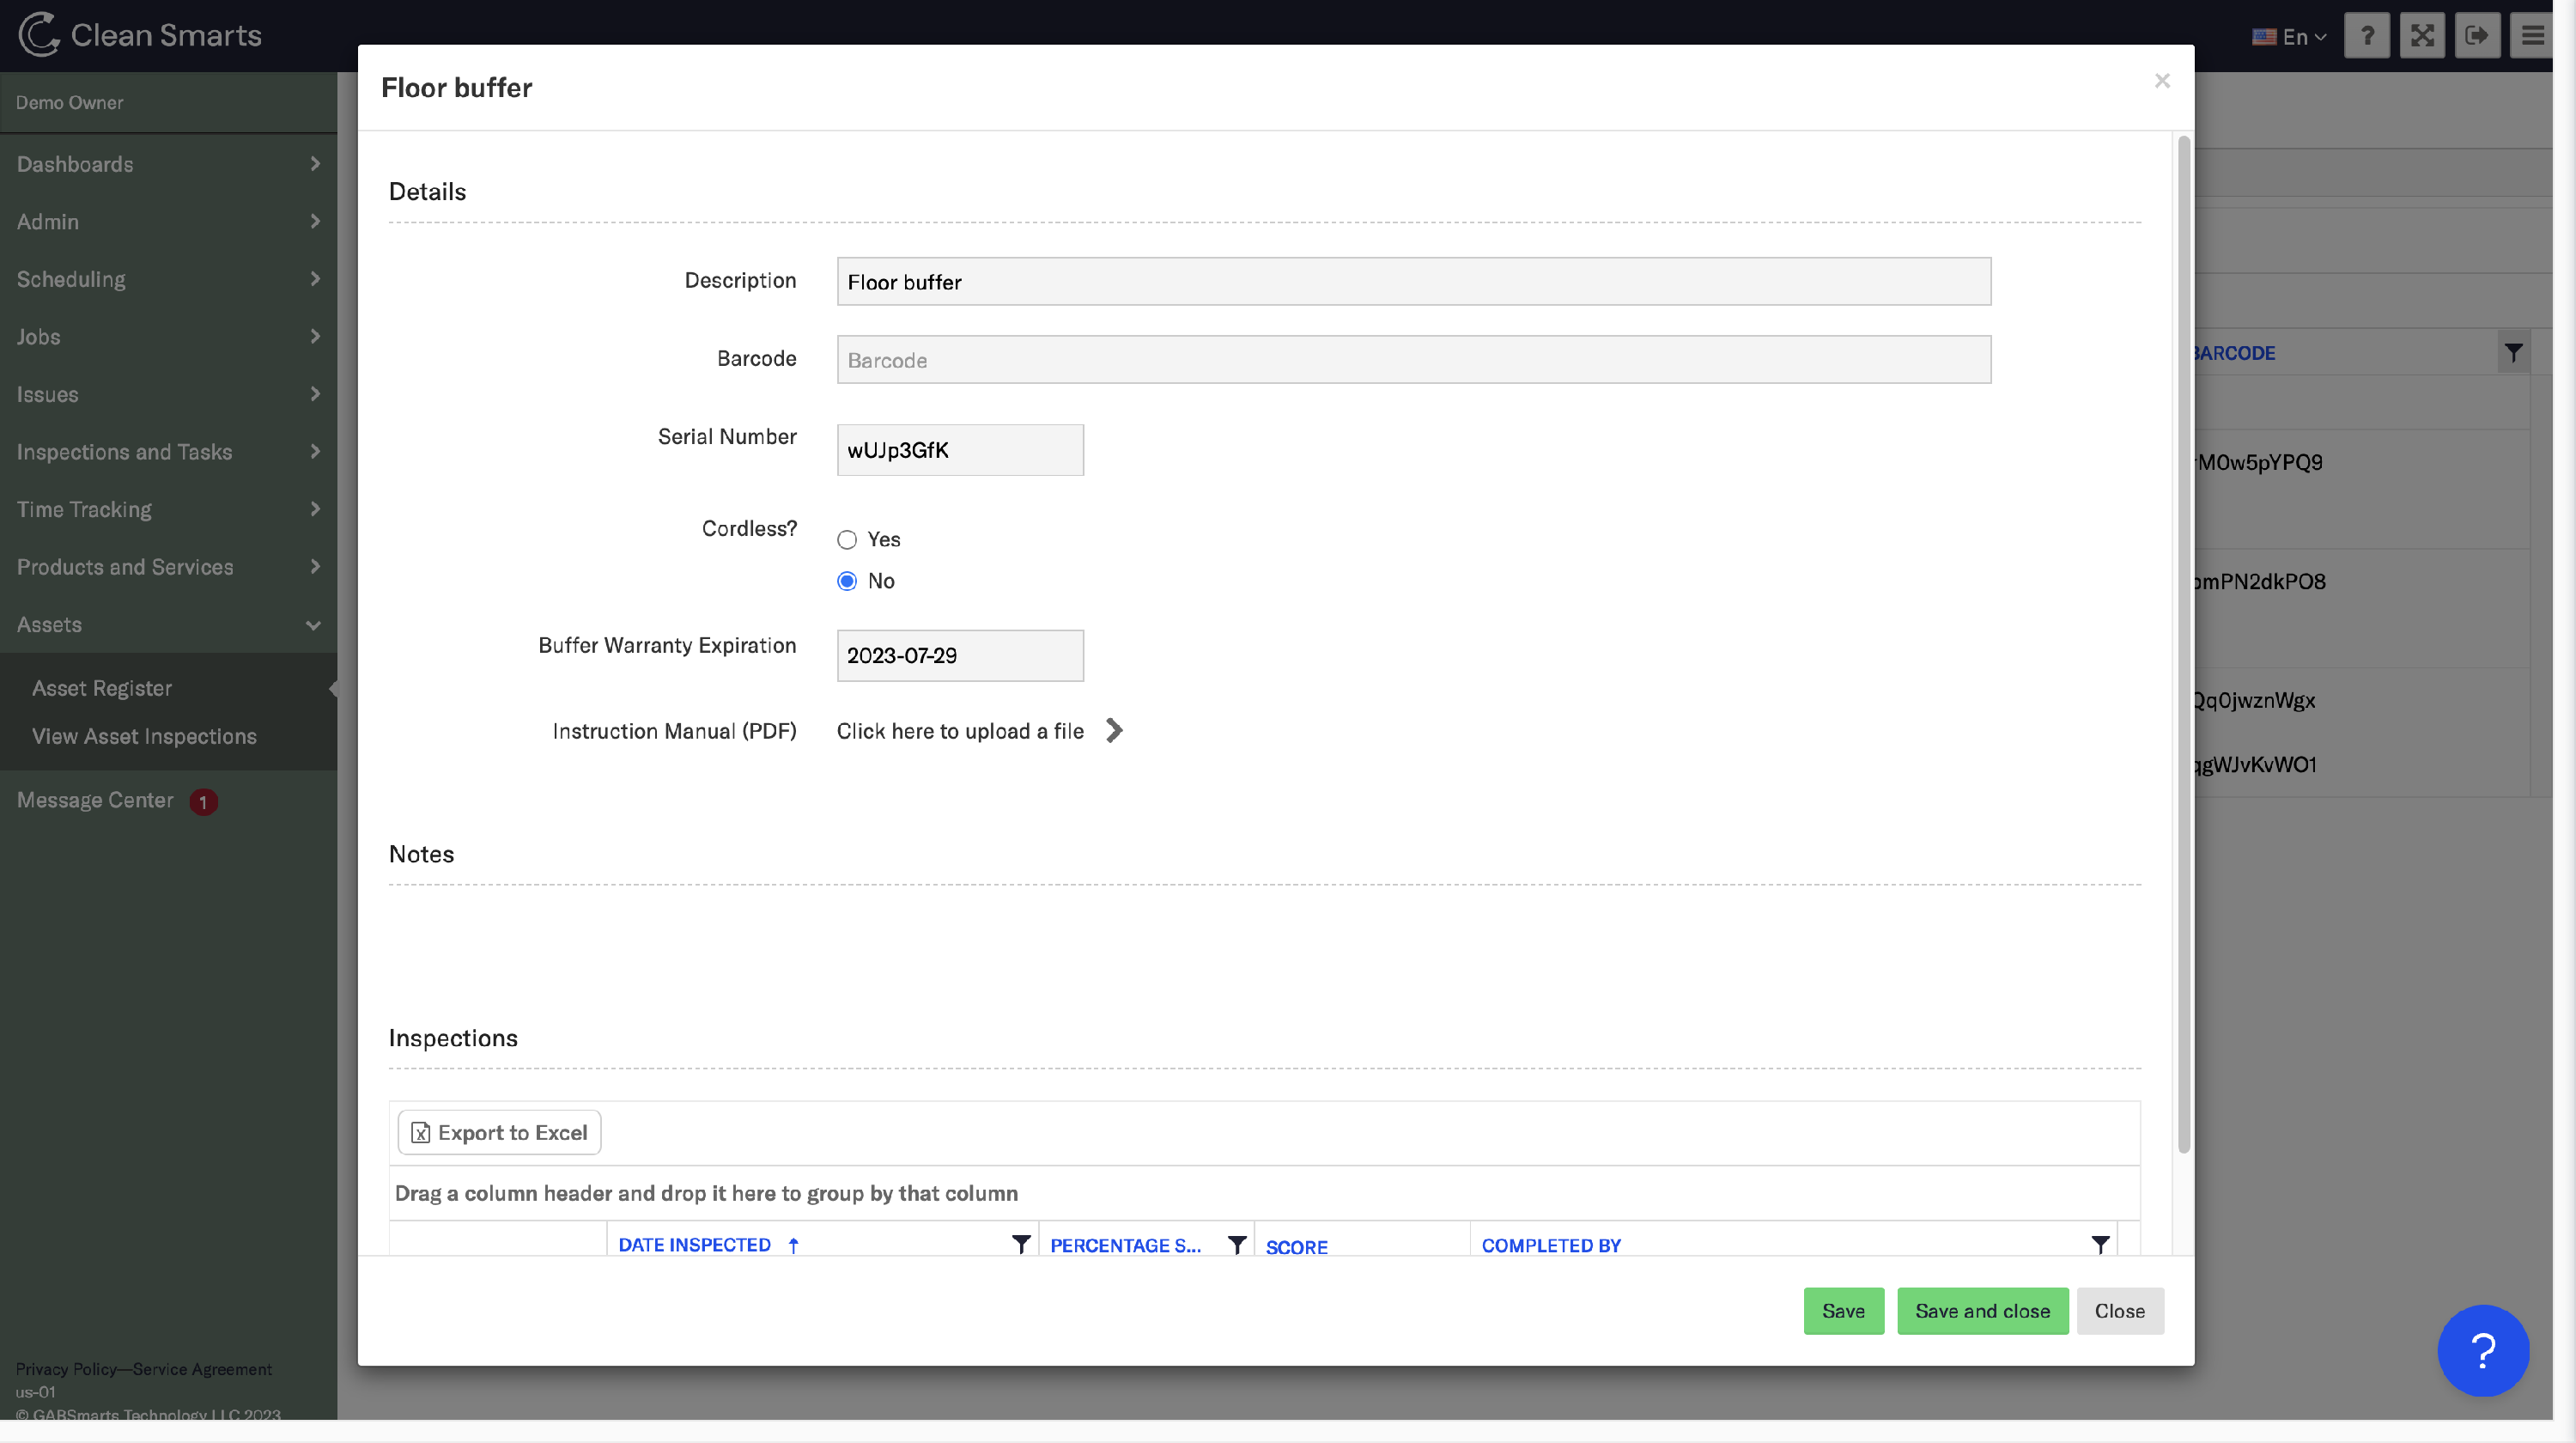Go to Message Center
2576x1443 pixels.
tap(95, 800)
